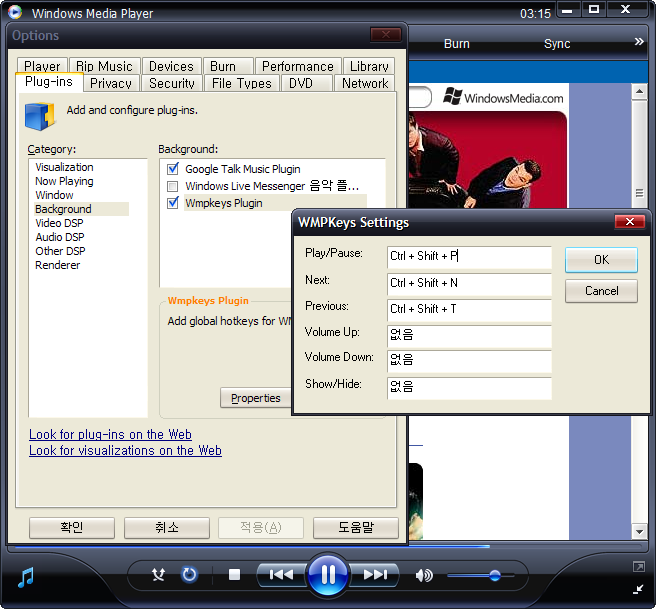Click the seek progress bar

328,546
